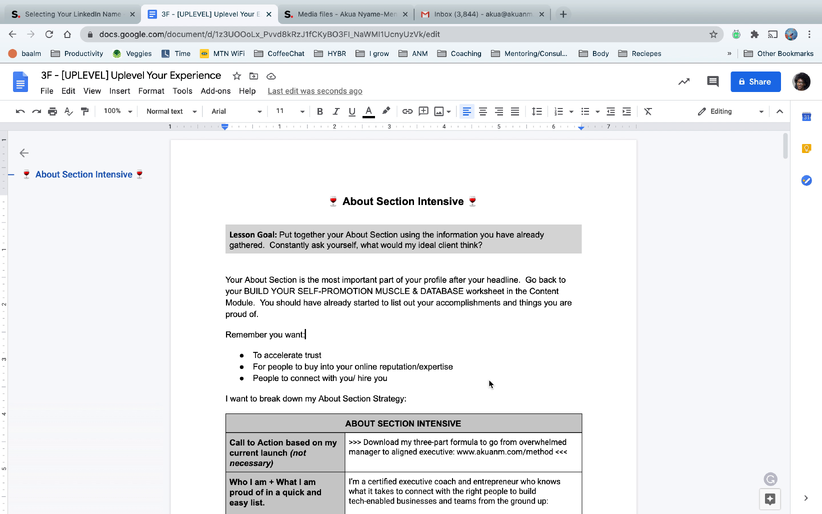The height and width of the screenshot is (514, 822).
Task: Click Decrease indent icon
Action: coord(611,111)
